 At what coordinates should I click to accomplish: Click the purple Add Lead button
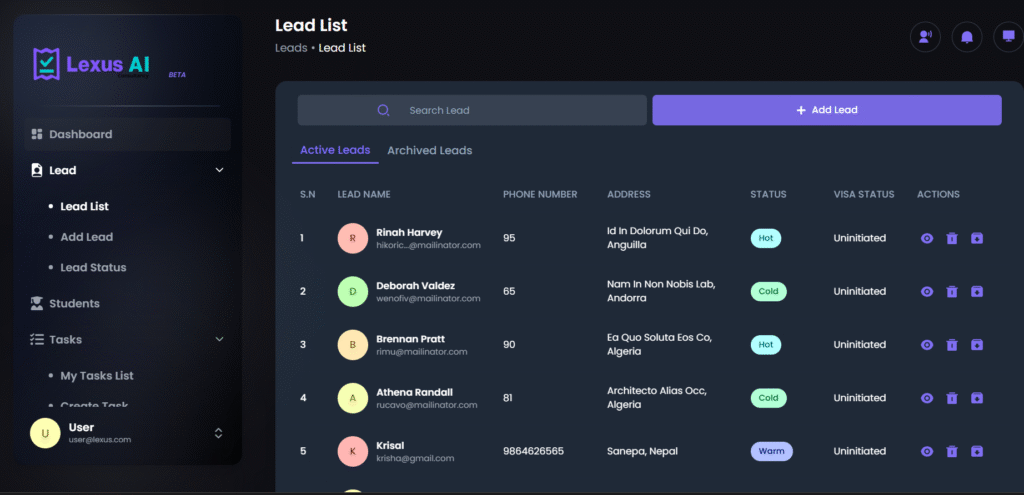click(x=827, y=110)
